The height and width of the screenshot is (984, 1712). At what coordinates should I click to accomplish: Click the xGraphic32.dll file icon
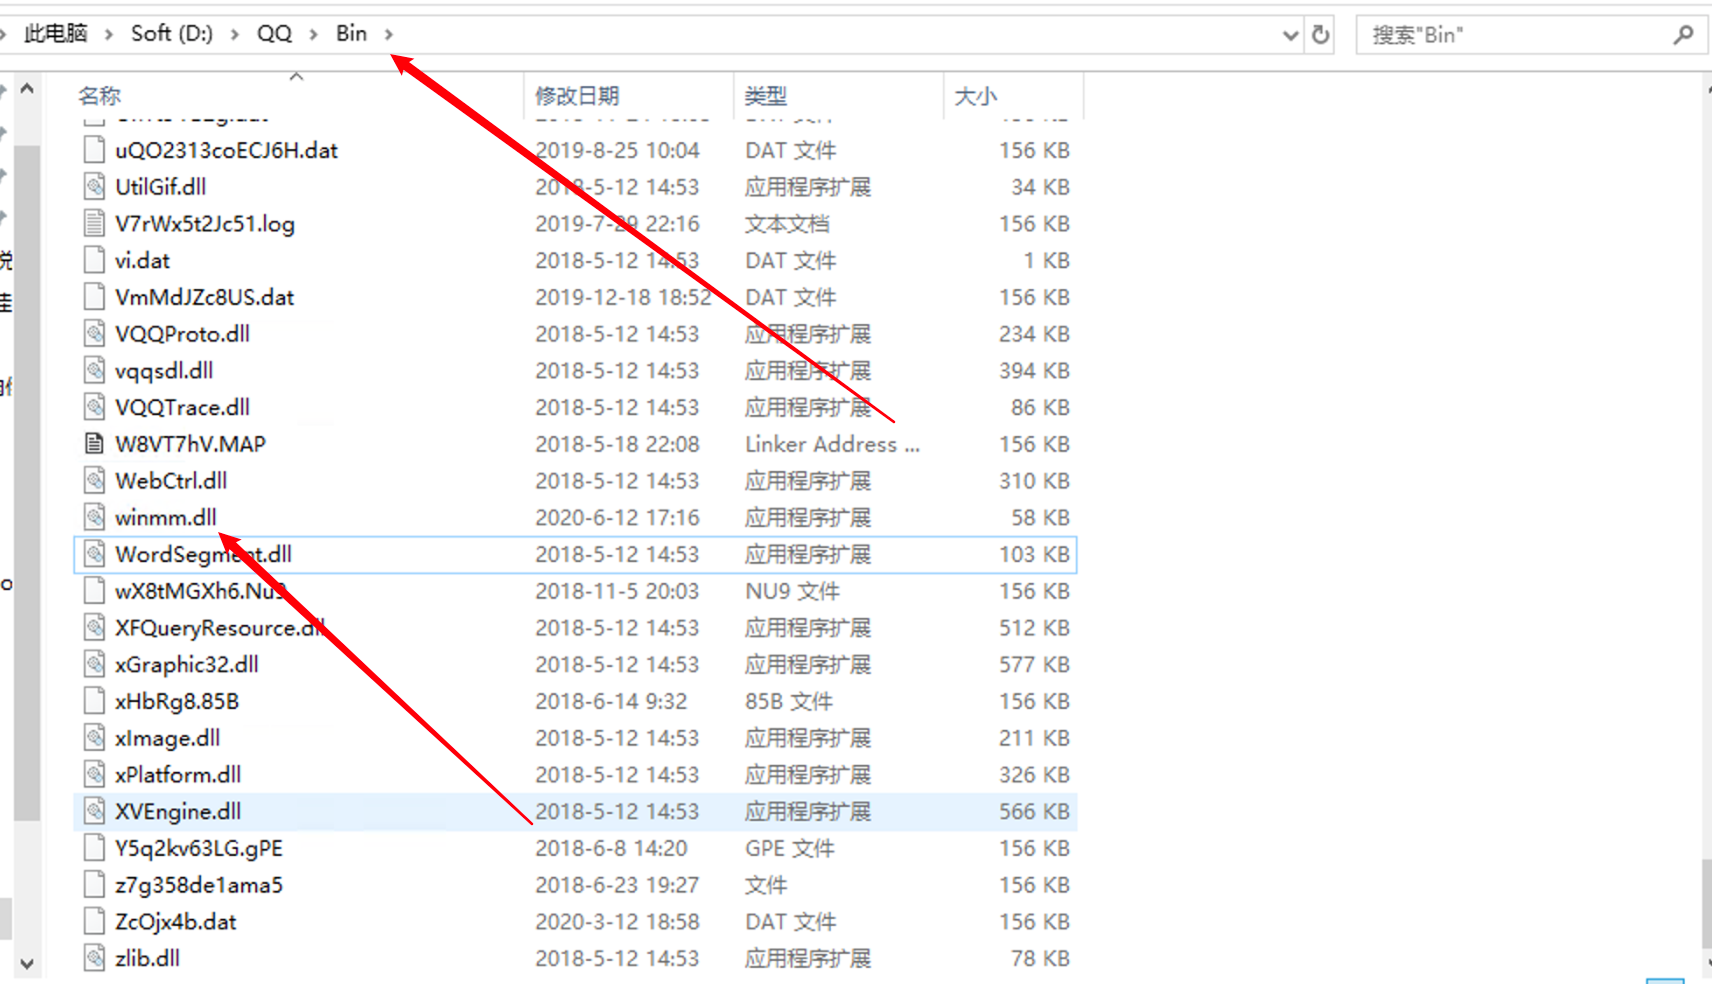tap(94, 665)
